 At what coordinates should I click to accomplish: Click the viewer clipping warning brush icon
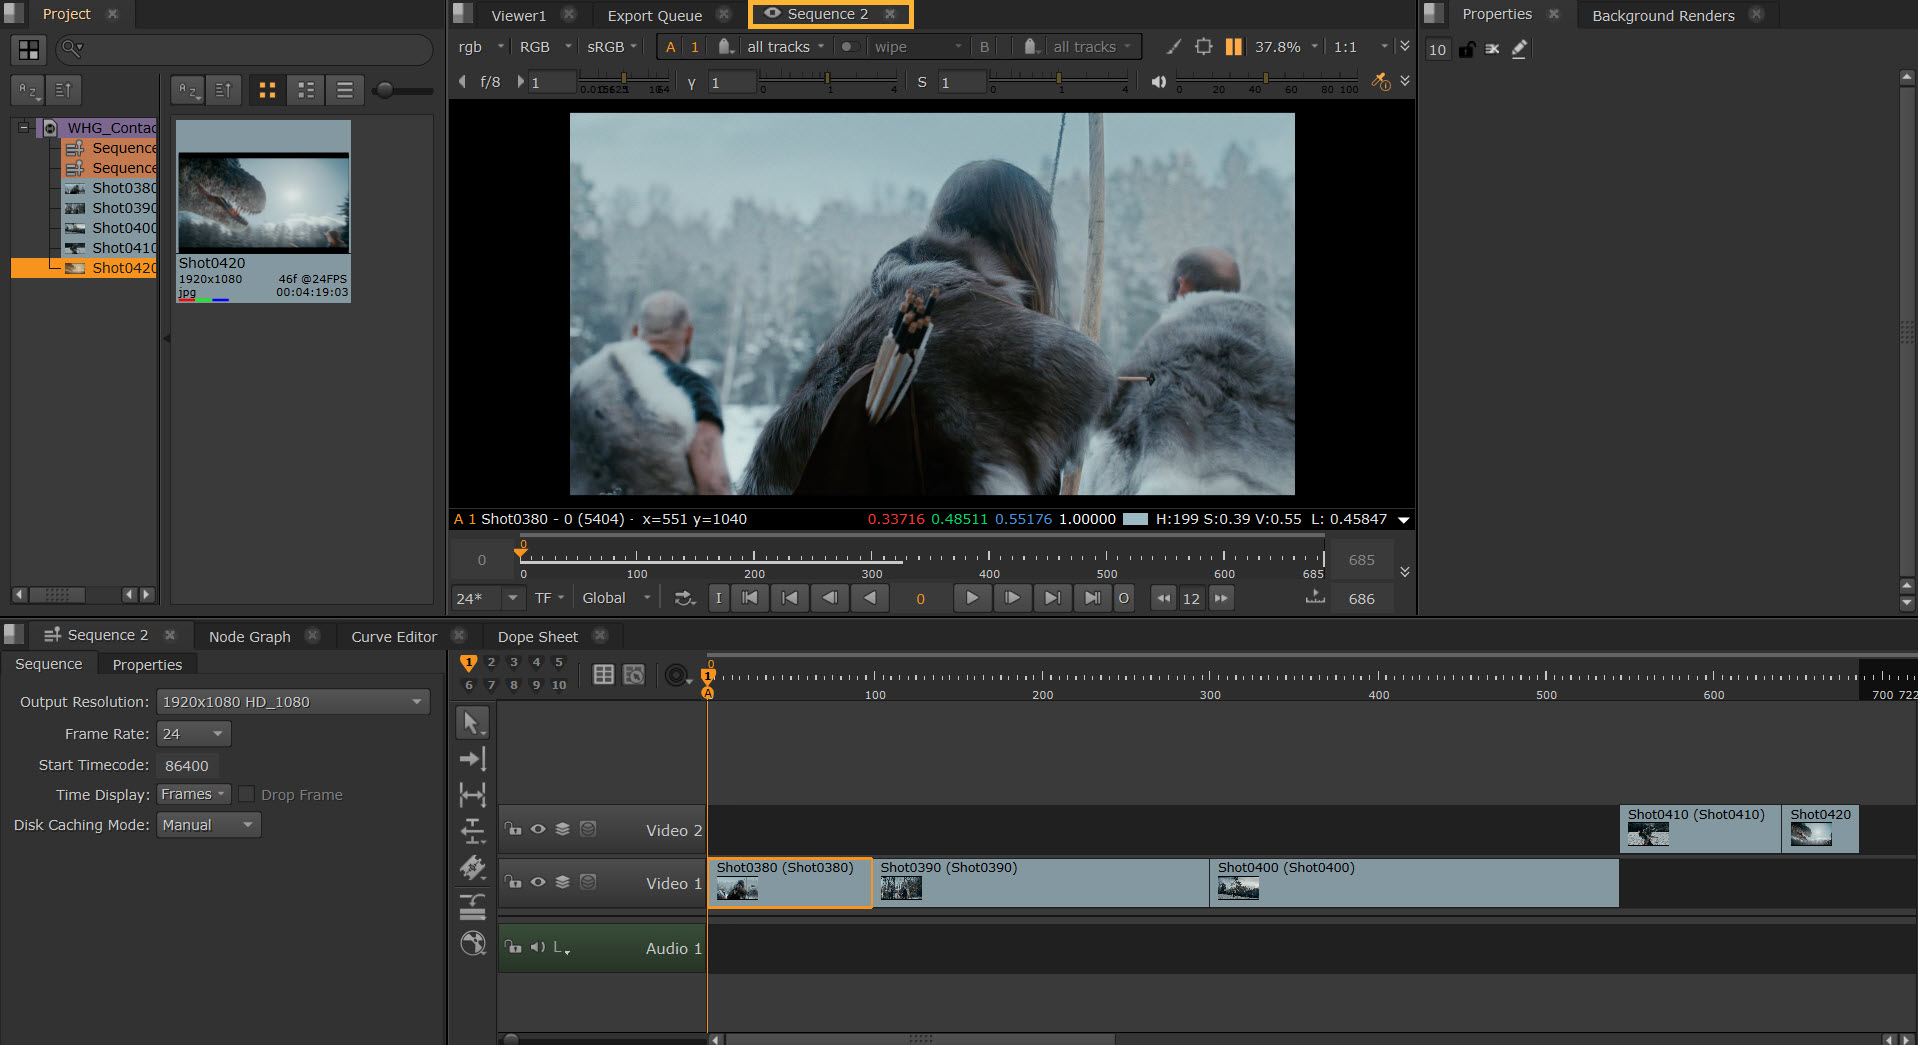1174,47
